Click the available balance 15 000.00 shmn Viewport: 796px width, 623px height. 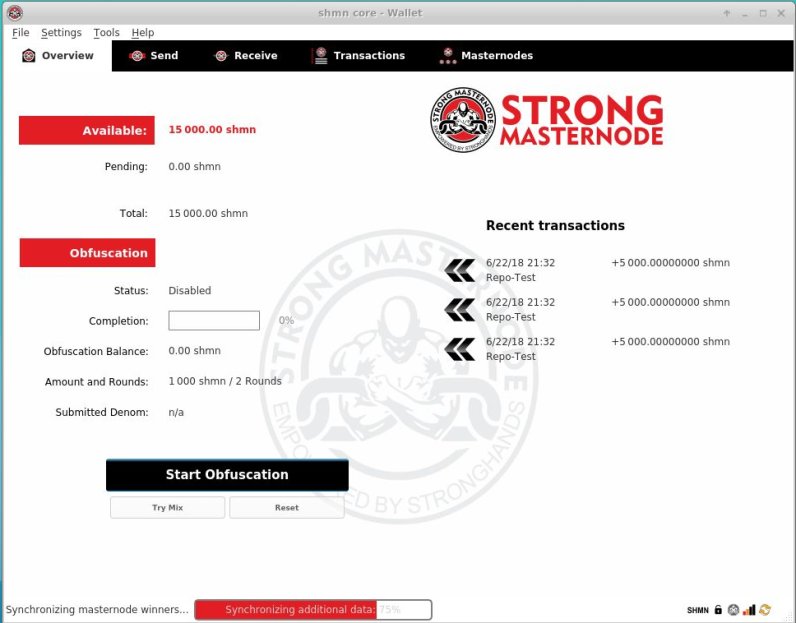(212, 129)
